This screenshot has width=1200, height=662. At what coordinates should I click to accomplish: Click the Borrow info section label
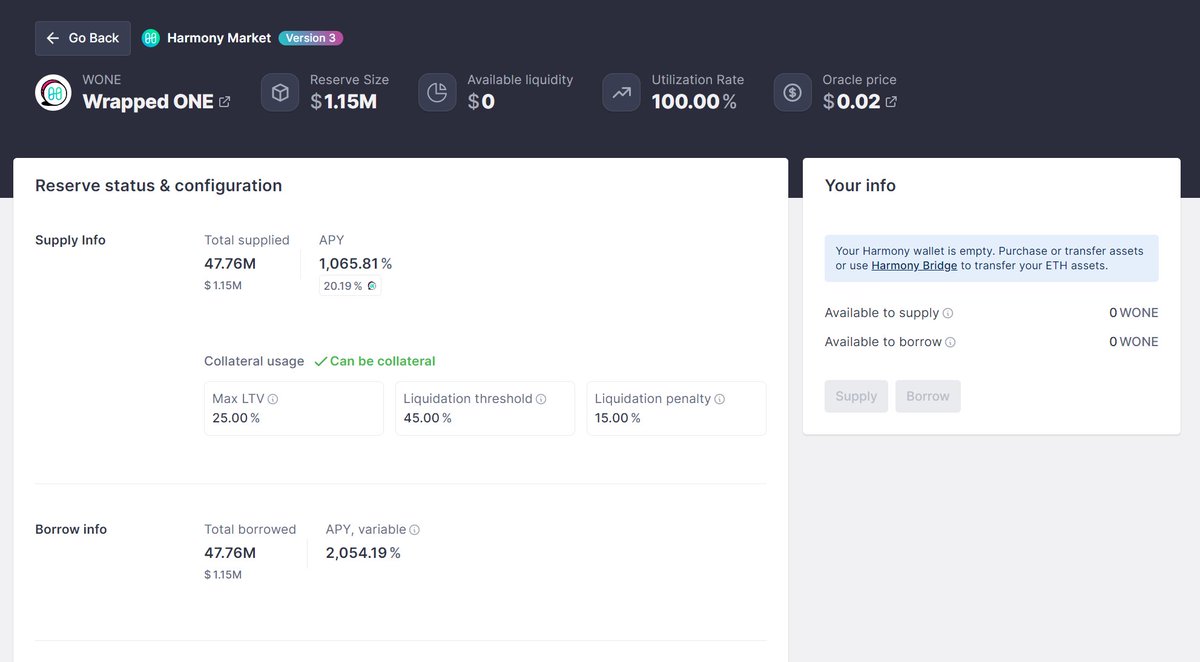71,529
